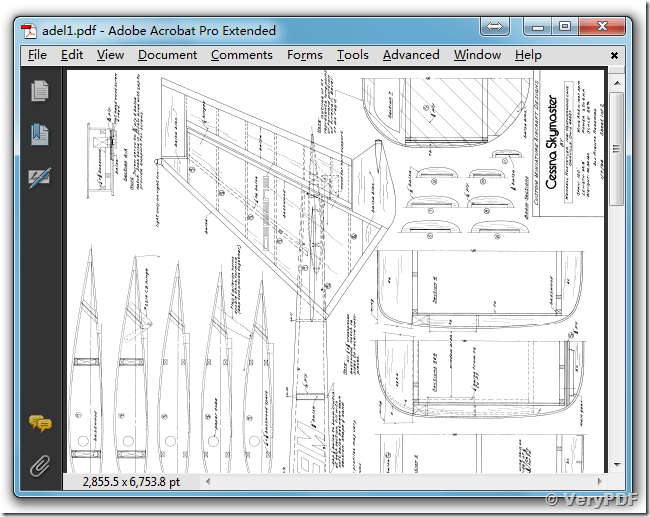
Task: Open the File menu
Action: (37, 55)
